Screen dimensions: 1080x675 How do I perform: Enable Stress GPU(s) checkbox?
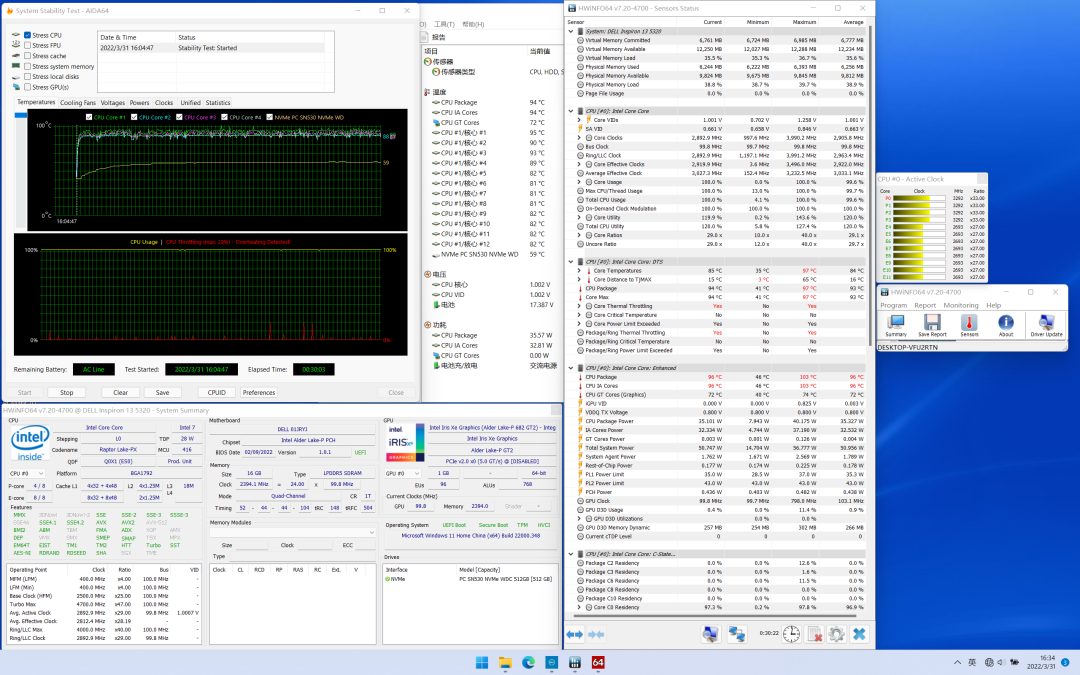tap(28, 87)
